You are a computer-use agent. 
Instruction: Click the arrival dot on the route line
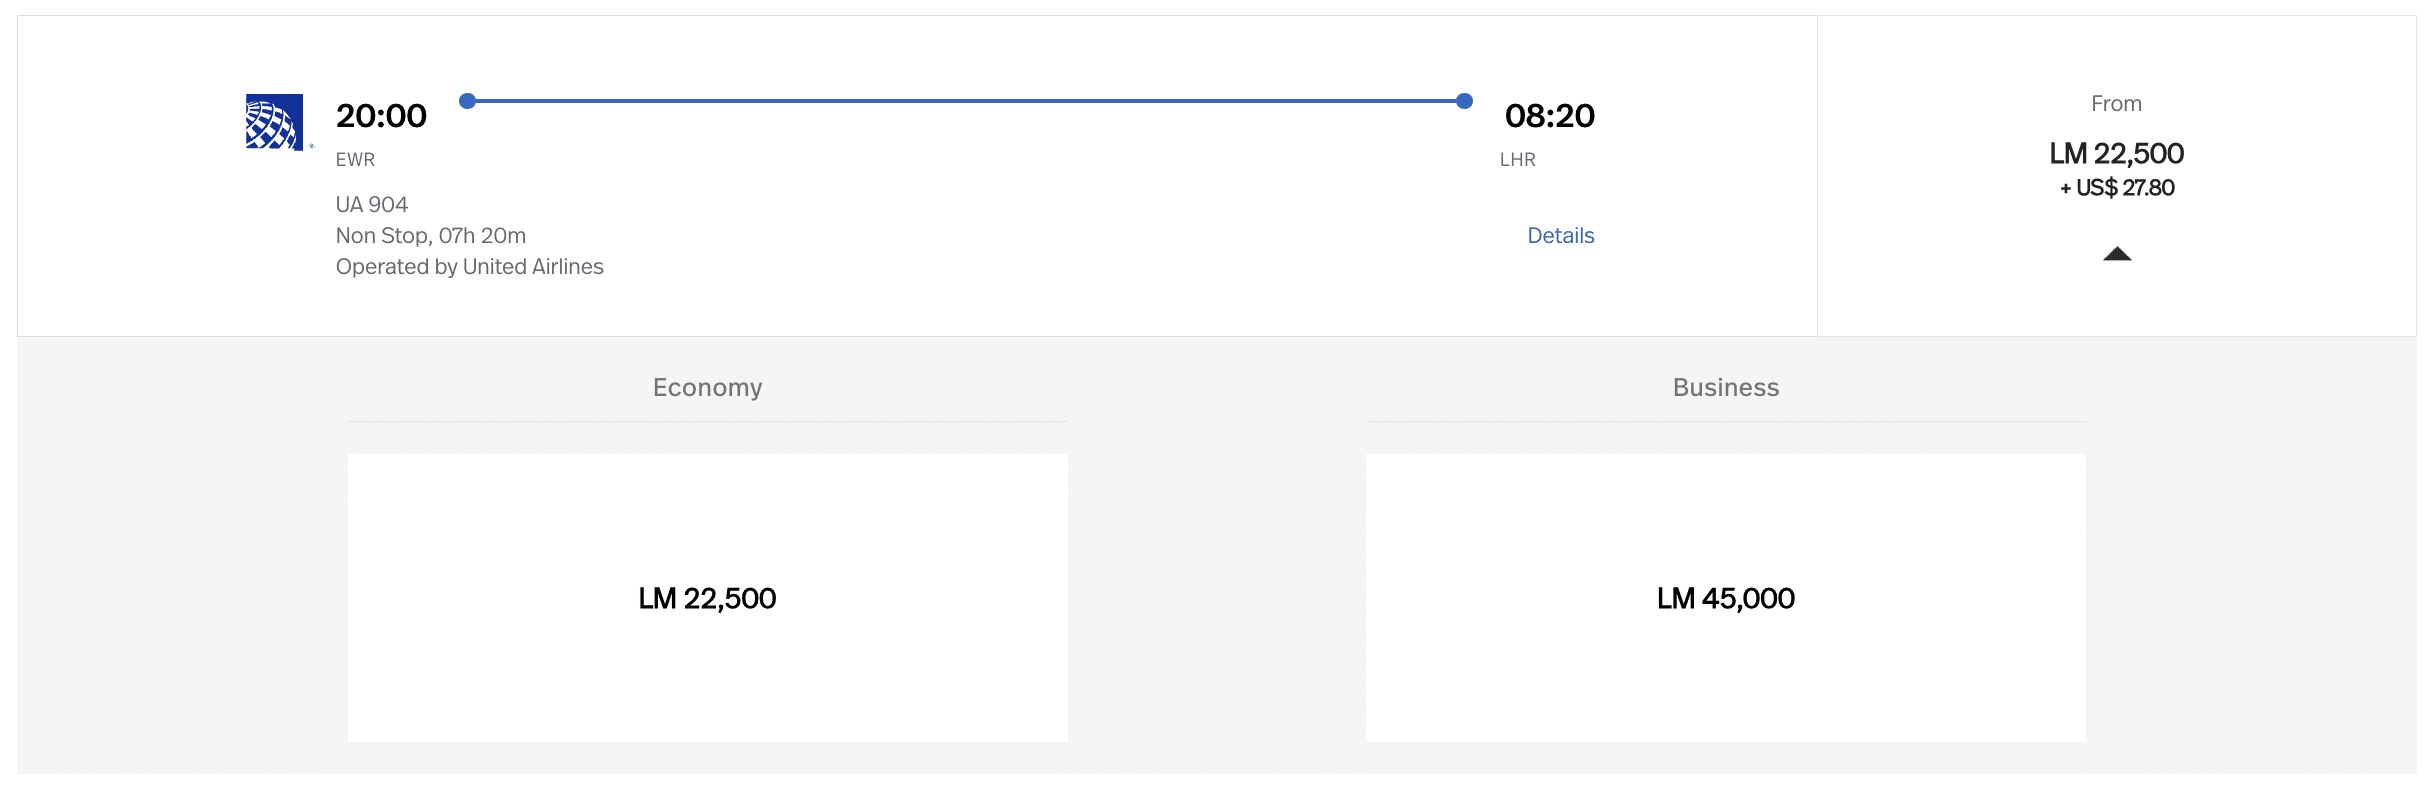1464,101
